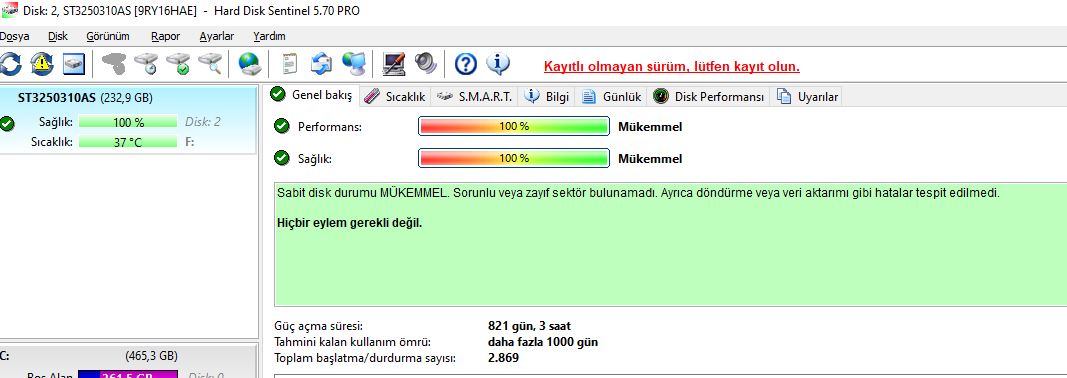Click the disk with magnifier icon
The width and height of the screenshot is (1067, 378).
[210, 64]
